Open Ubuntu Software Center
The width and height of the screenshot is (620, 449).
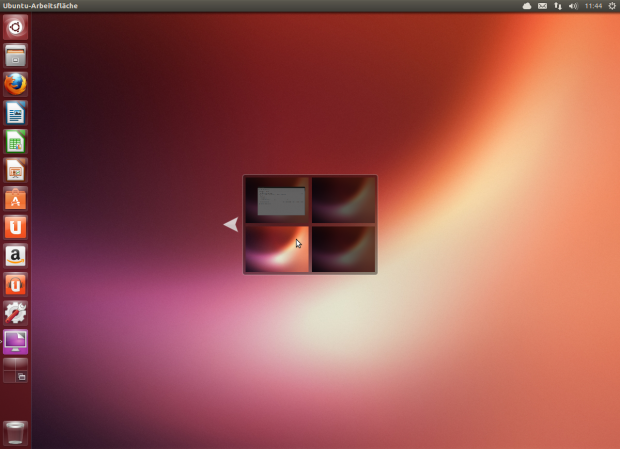pyautogui.click(x=15, y=199)
